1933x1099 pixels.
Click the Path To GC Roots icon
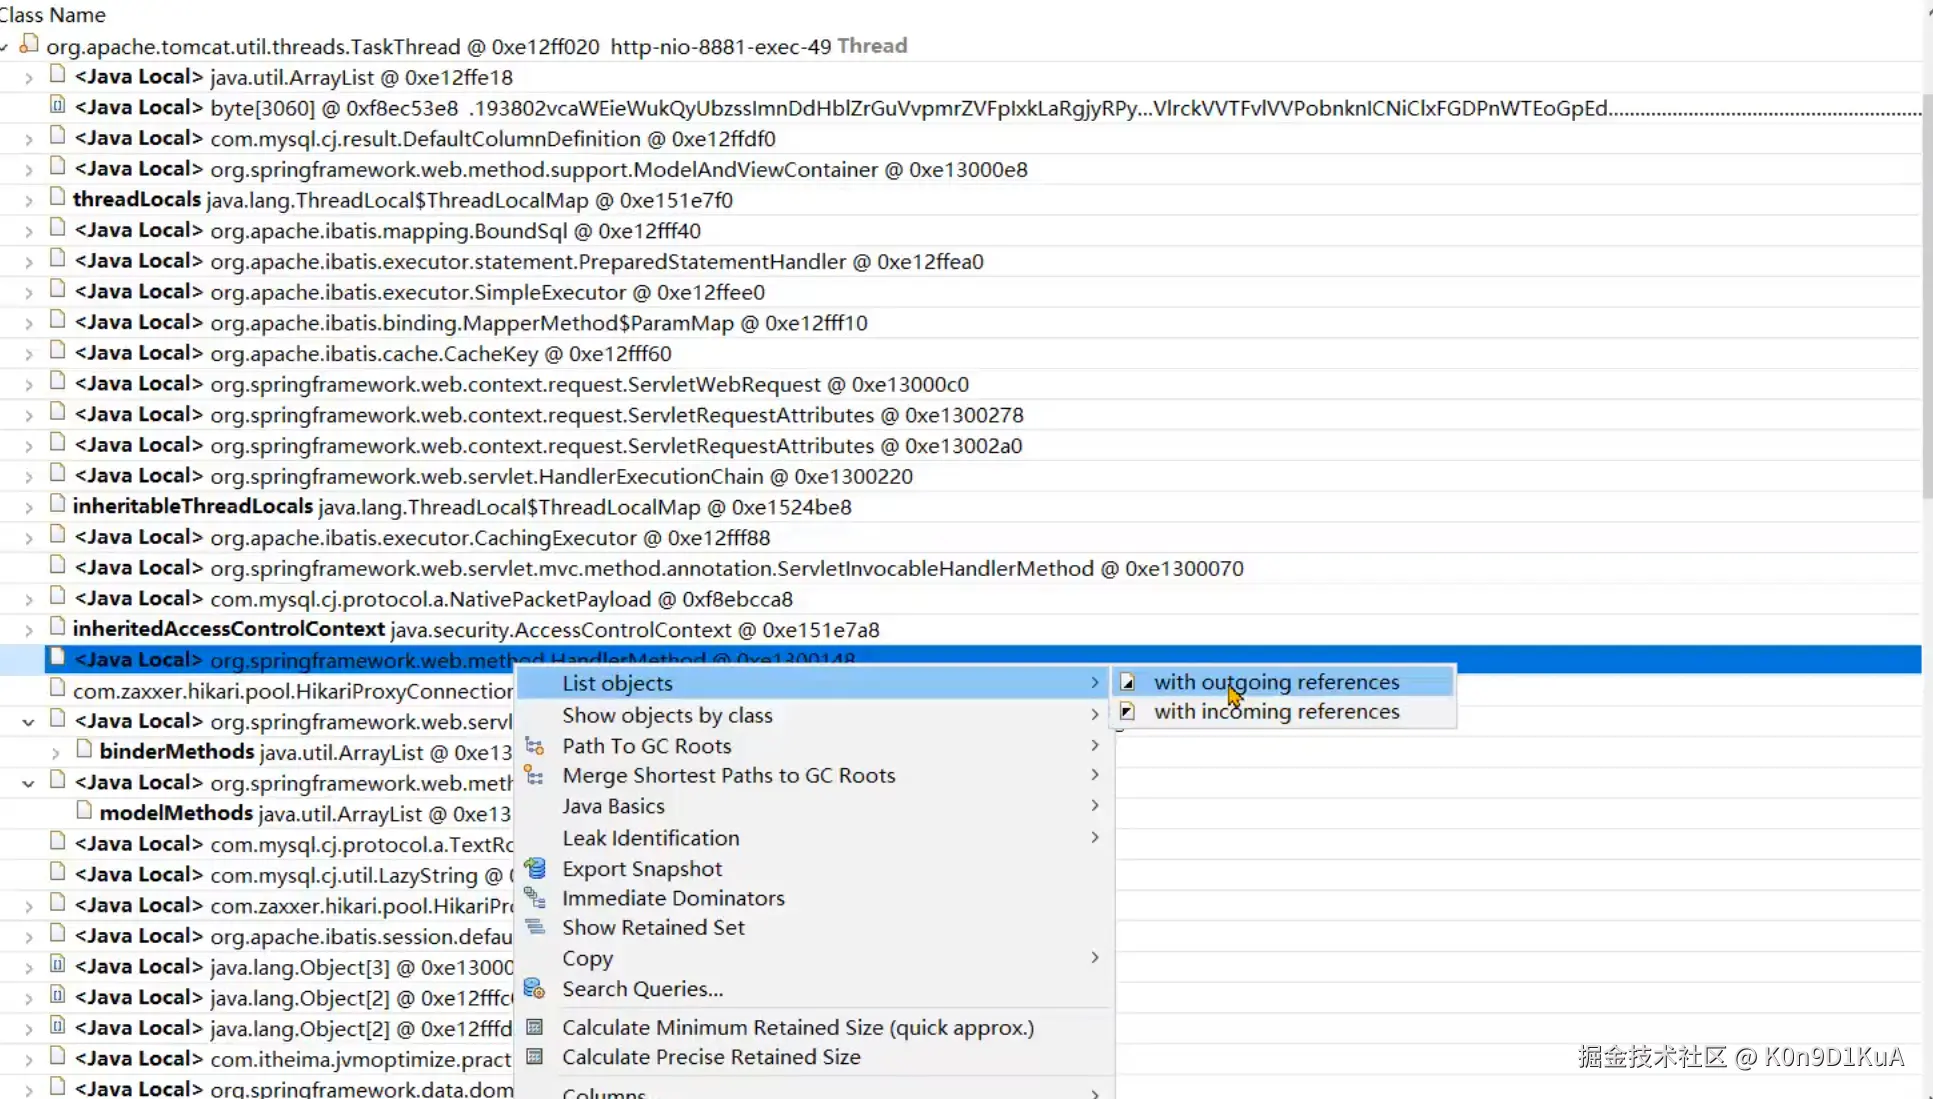[x=535, y=746]
